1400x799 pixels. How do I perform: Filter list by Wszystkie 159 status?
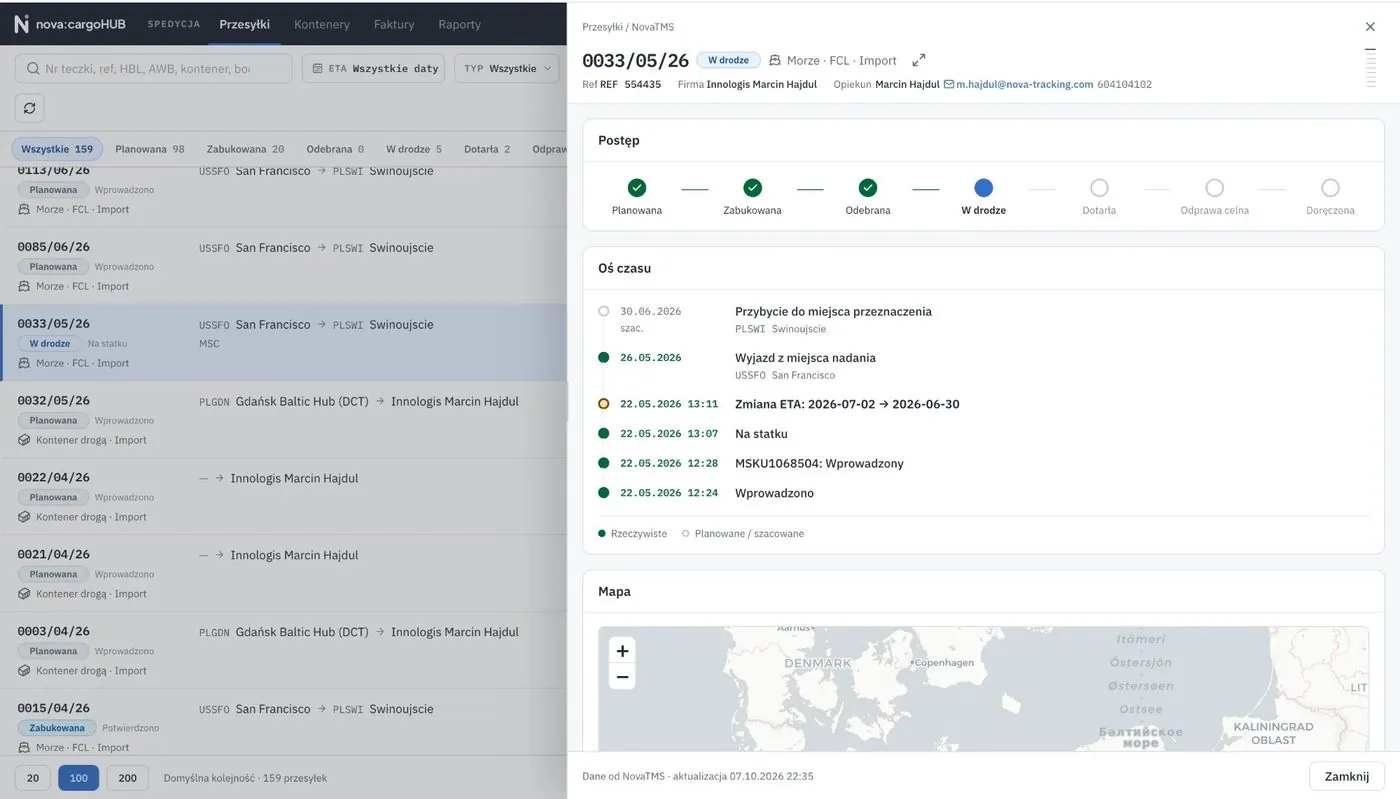57,149
